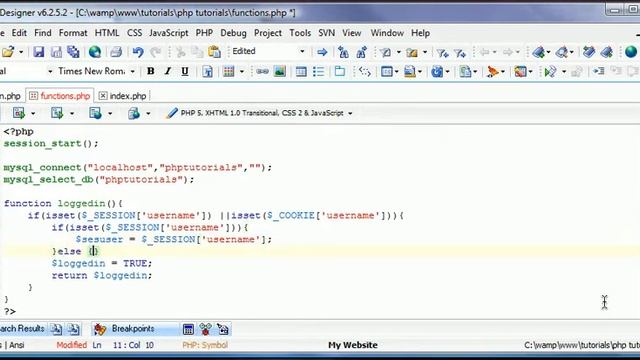Viewport: 640px width, 360px height.
Task: Open the Help menu
Action: tap(420, 33)
